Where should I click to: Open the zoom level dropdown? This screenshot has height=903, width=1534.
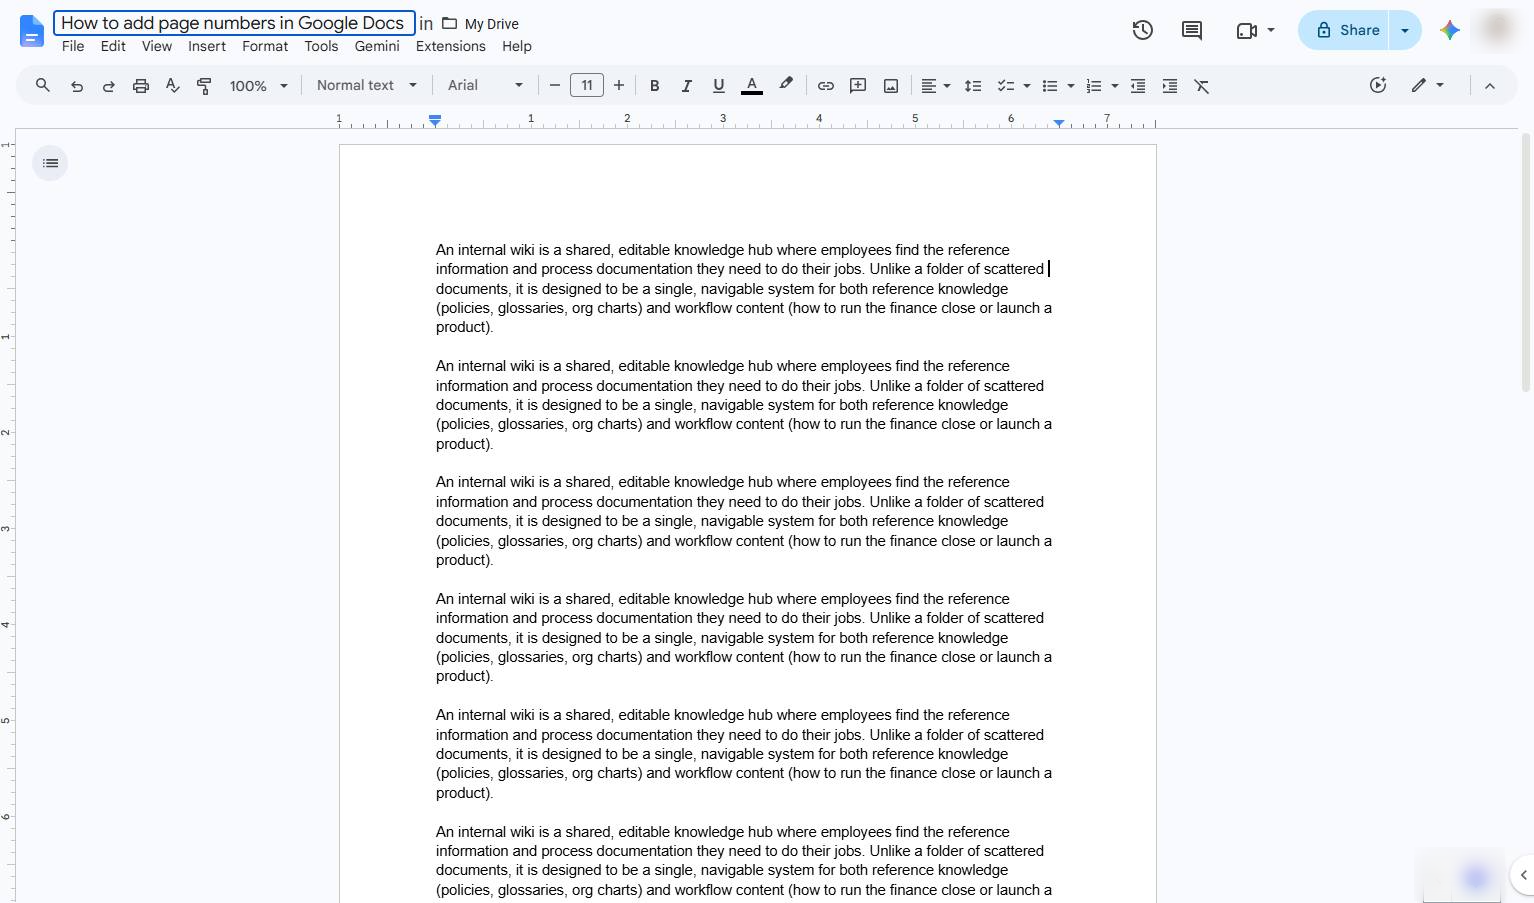point(258,86)
